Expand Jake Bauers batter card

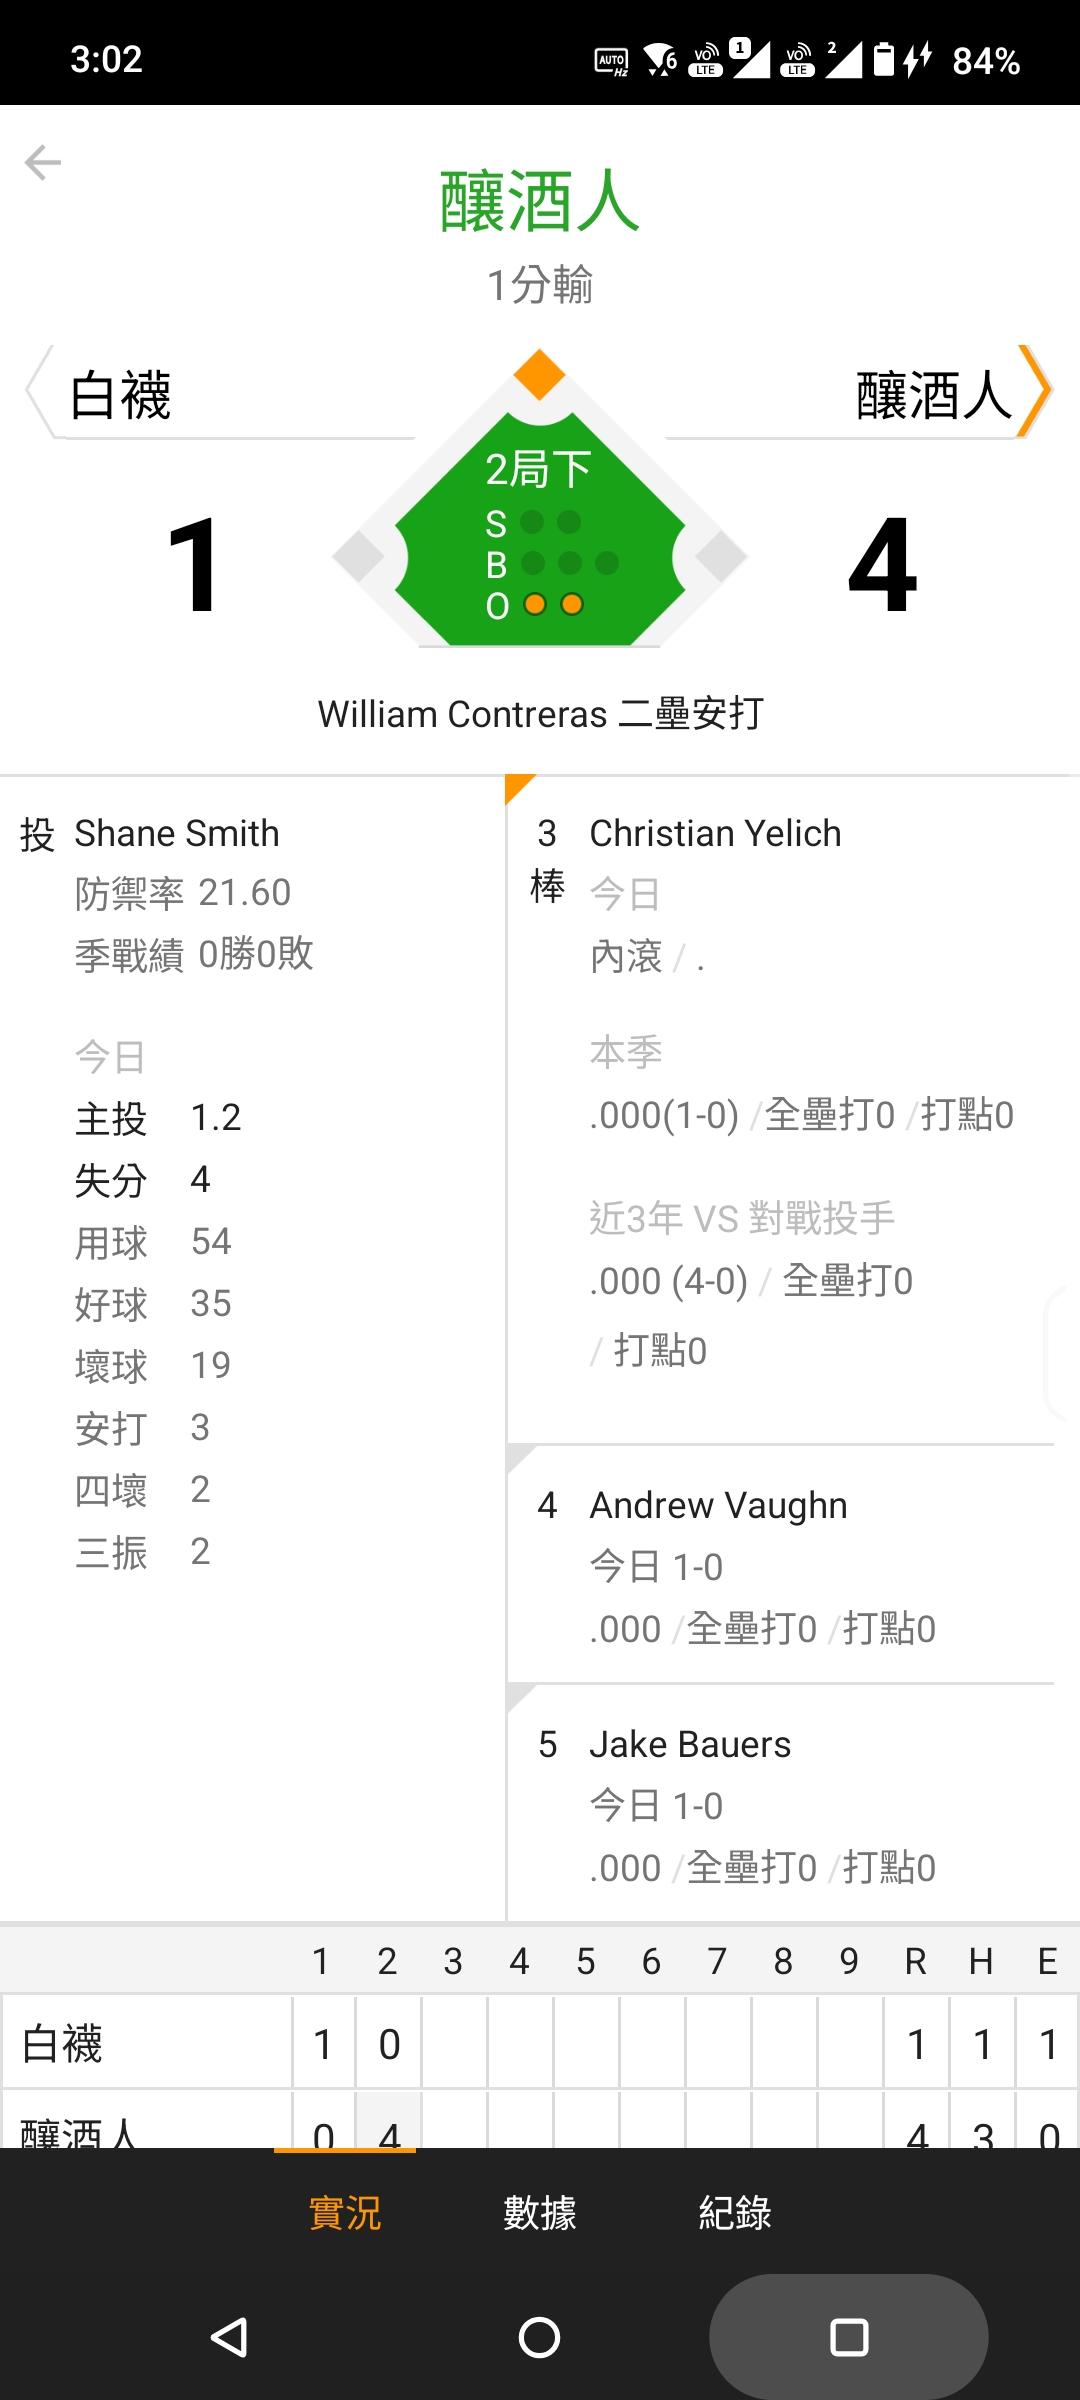[x=780, y=1804]
